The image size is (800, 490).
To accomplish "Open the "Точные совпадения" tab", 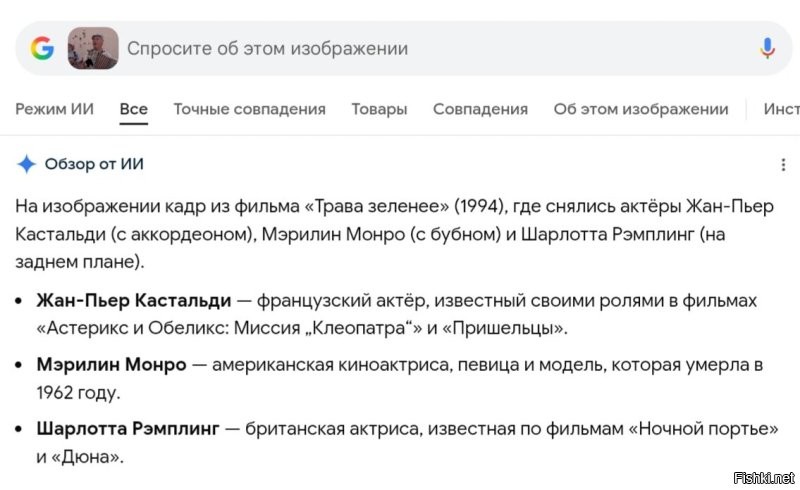I will (249, 109).
